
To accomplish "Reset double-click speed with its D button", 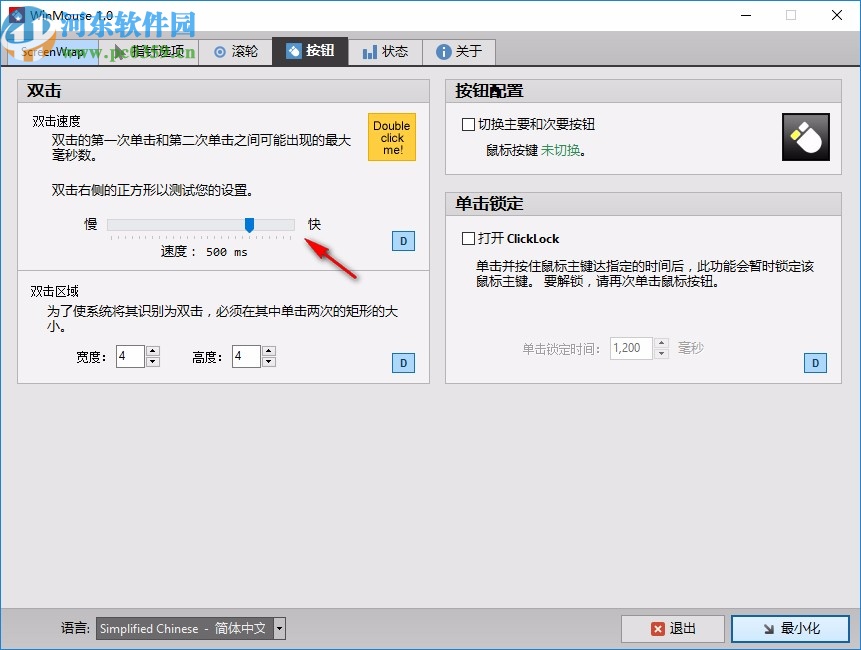I will click(x=404, y=241).
